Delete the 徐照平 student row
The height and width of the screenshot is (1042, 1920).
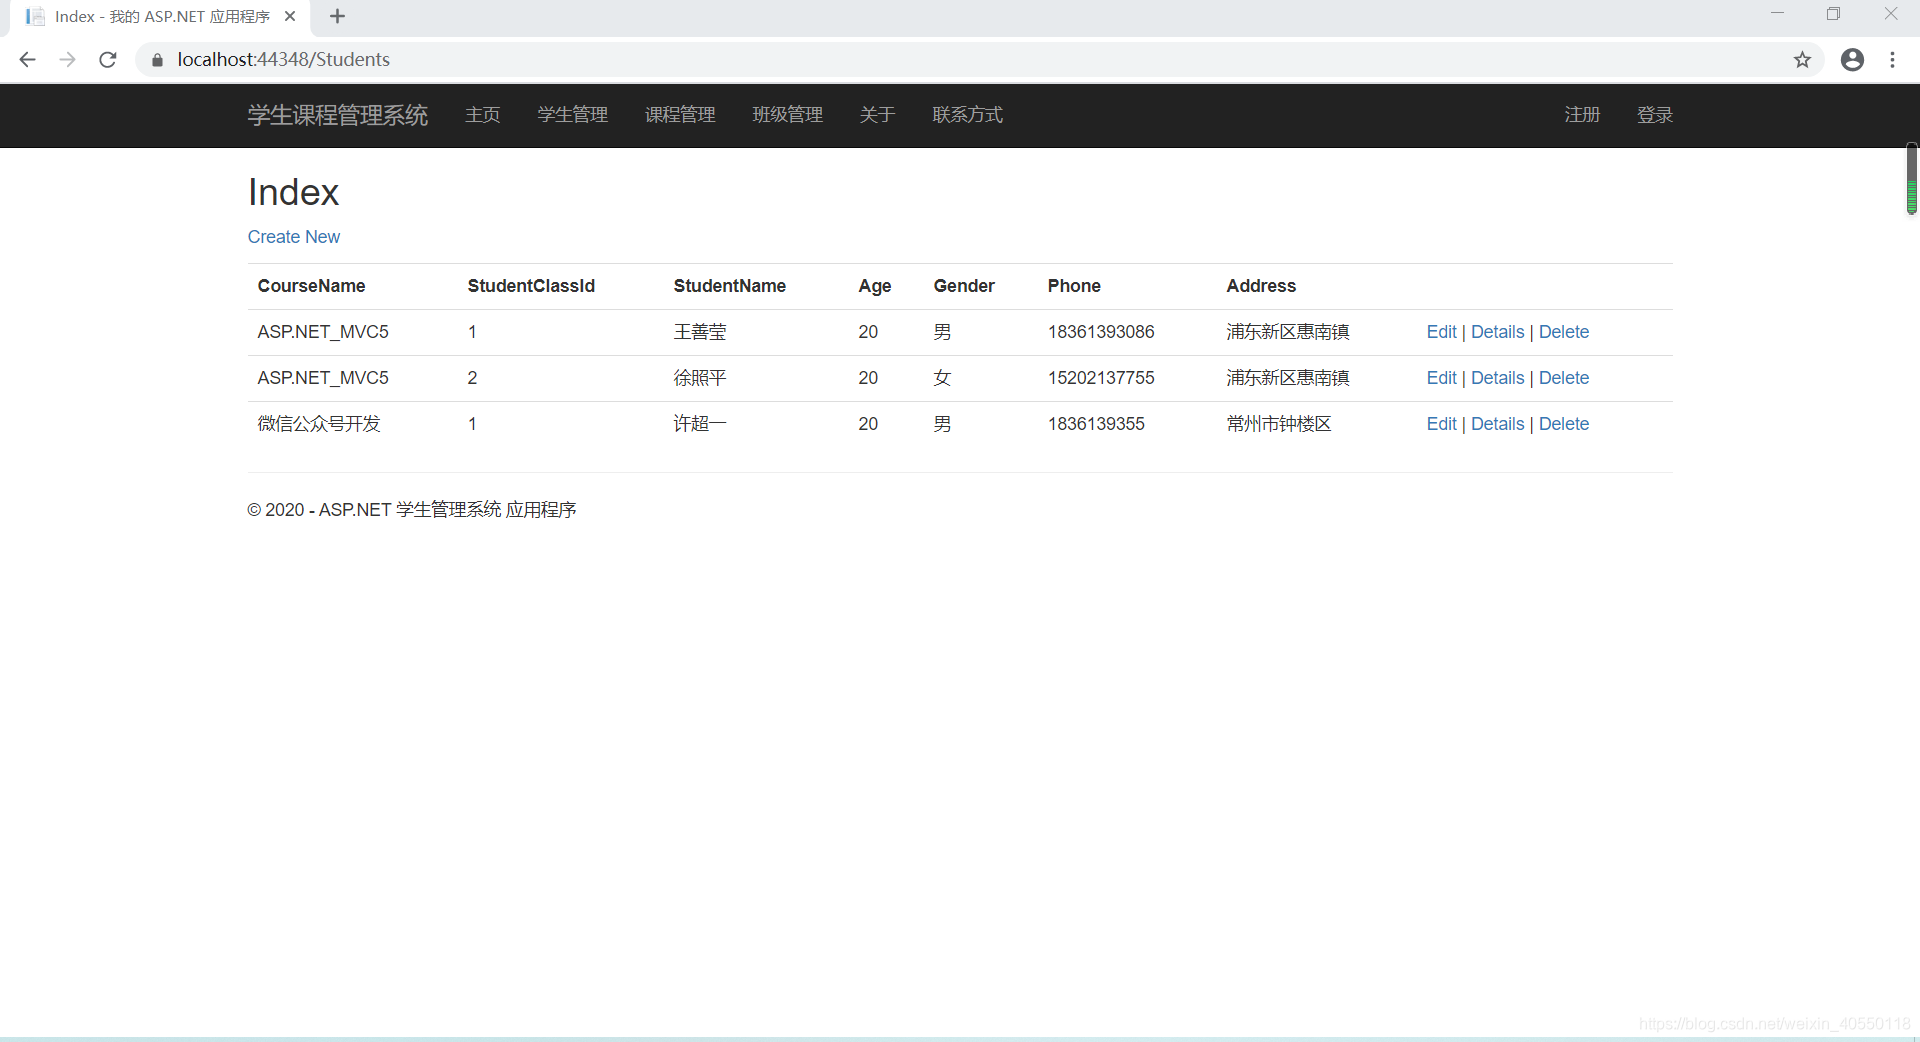(1564, 378)
